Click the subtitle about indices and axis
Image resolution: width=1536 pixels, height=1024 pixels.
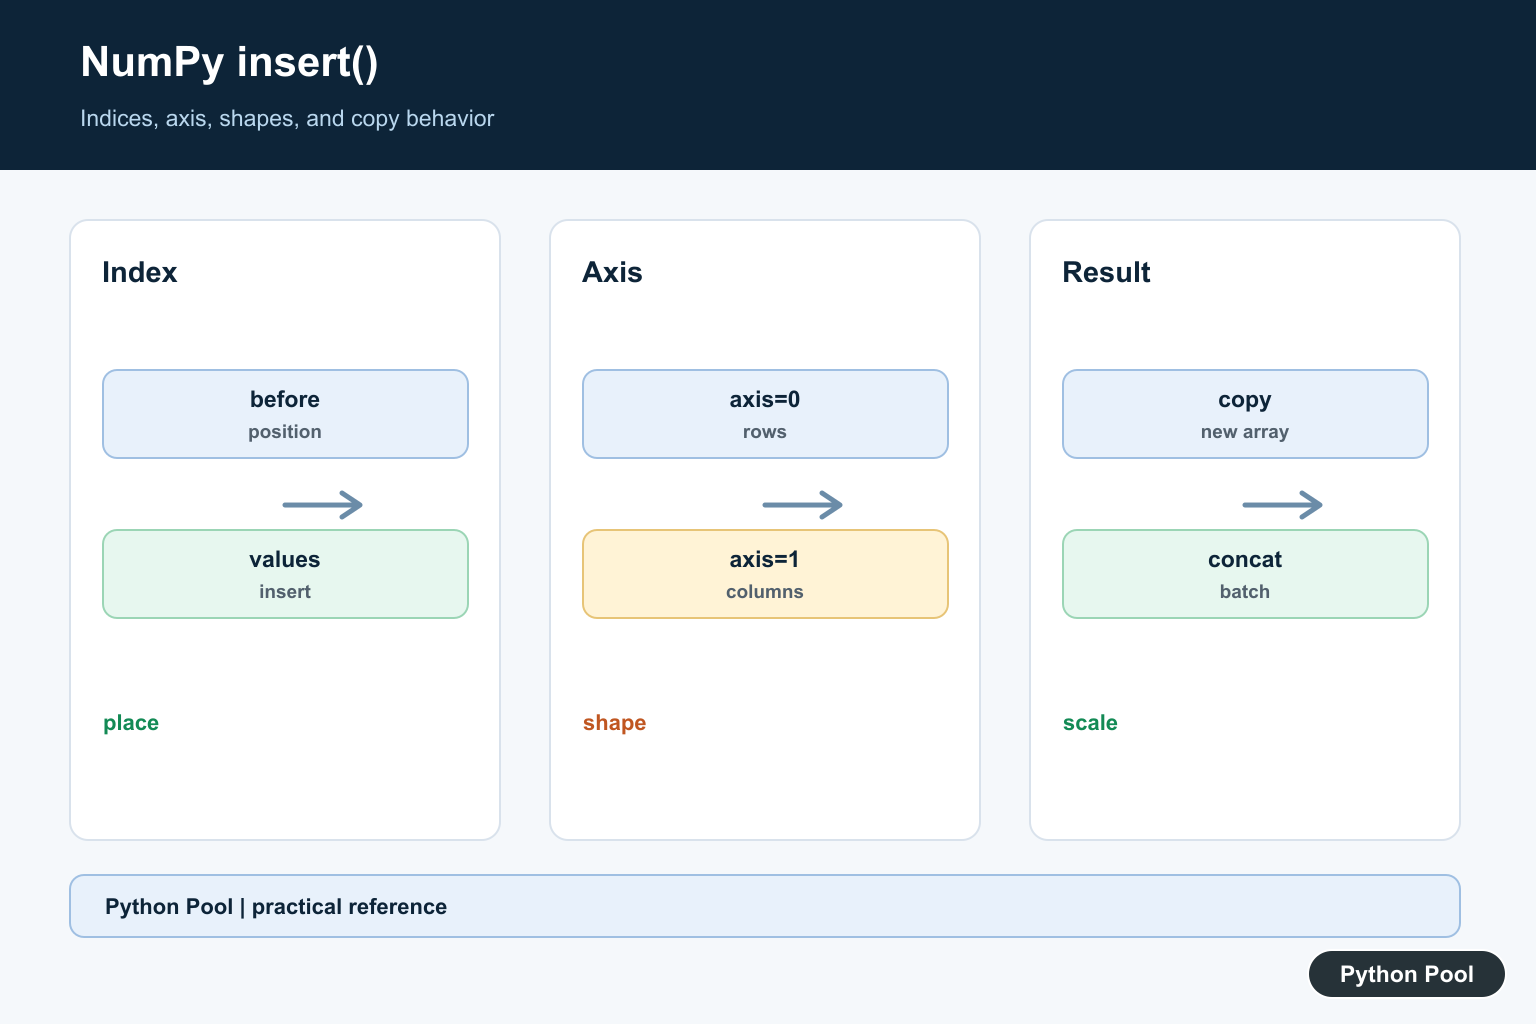[287, 118]
